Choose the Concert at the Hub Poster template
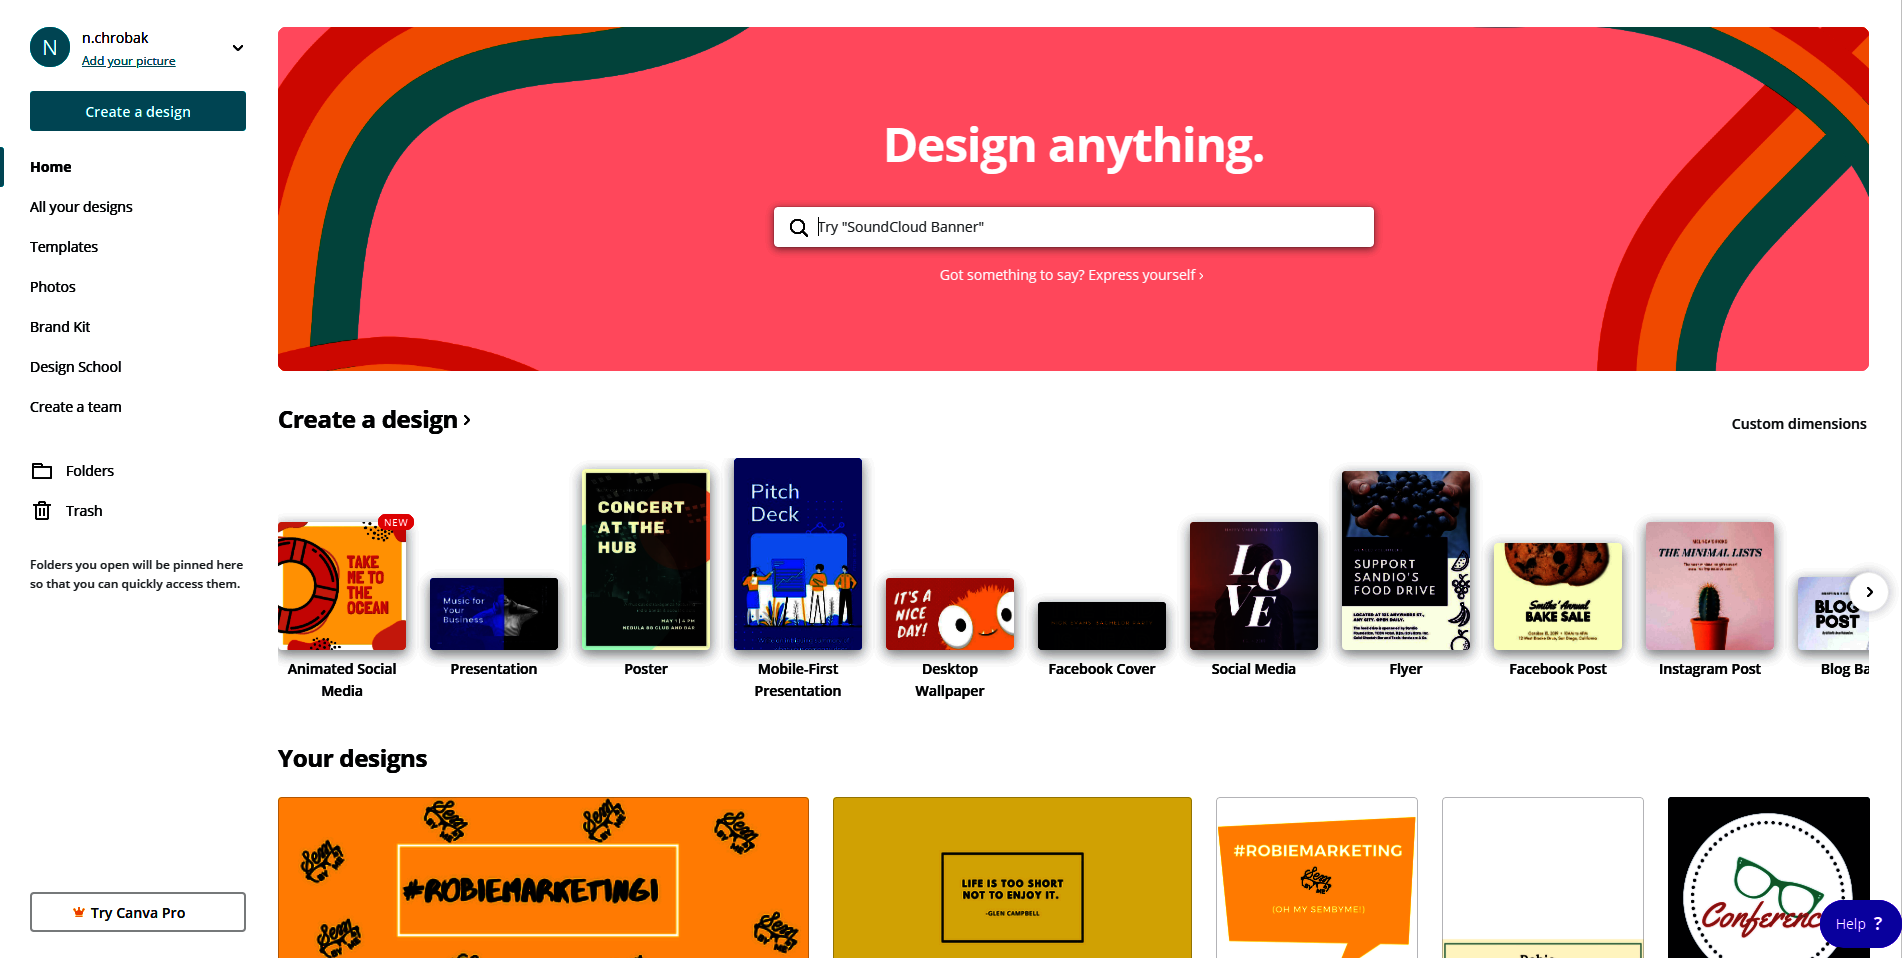Viewport: 1902px width, 958px height. pos(646,560)
